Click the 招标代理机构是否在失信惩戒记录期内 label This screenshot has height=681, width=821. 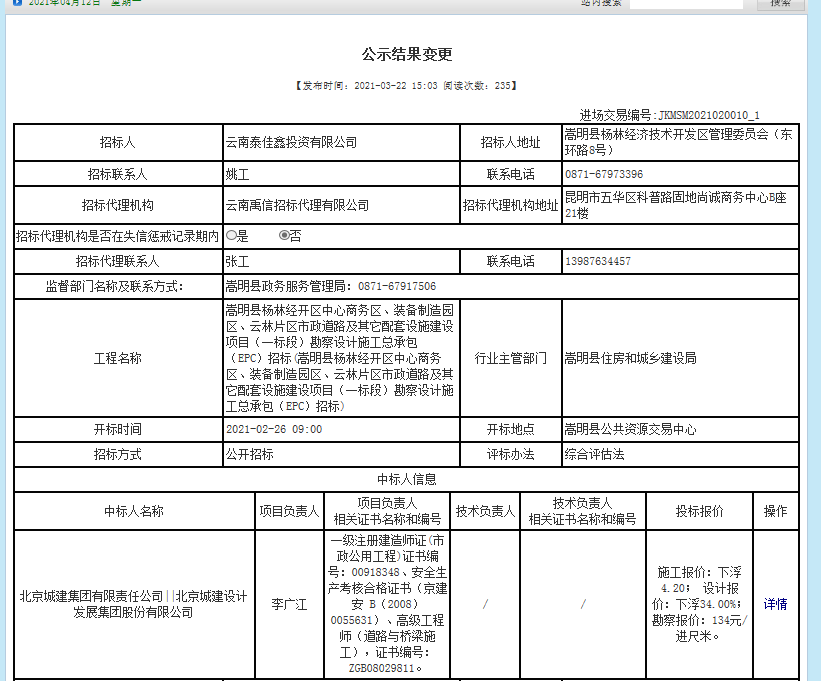117,236
